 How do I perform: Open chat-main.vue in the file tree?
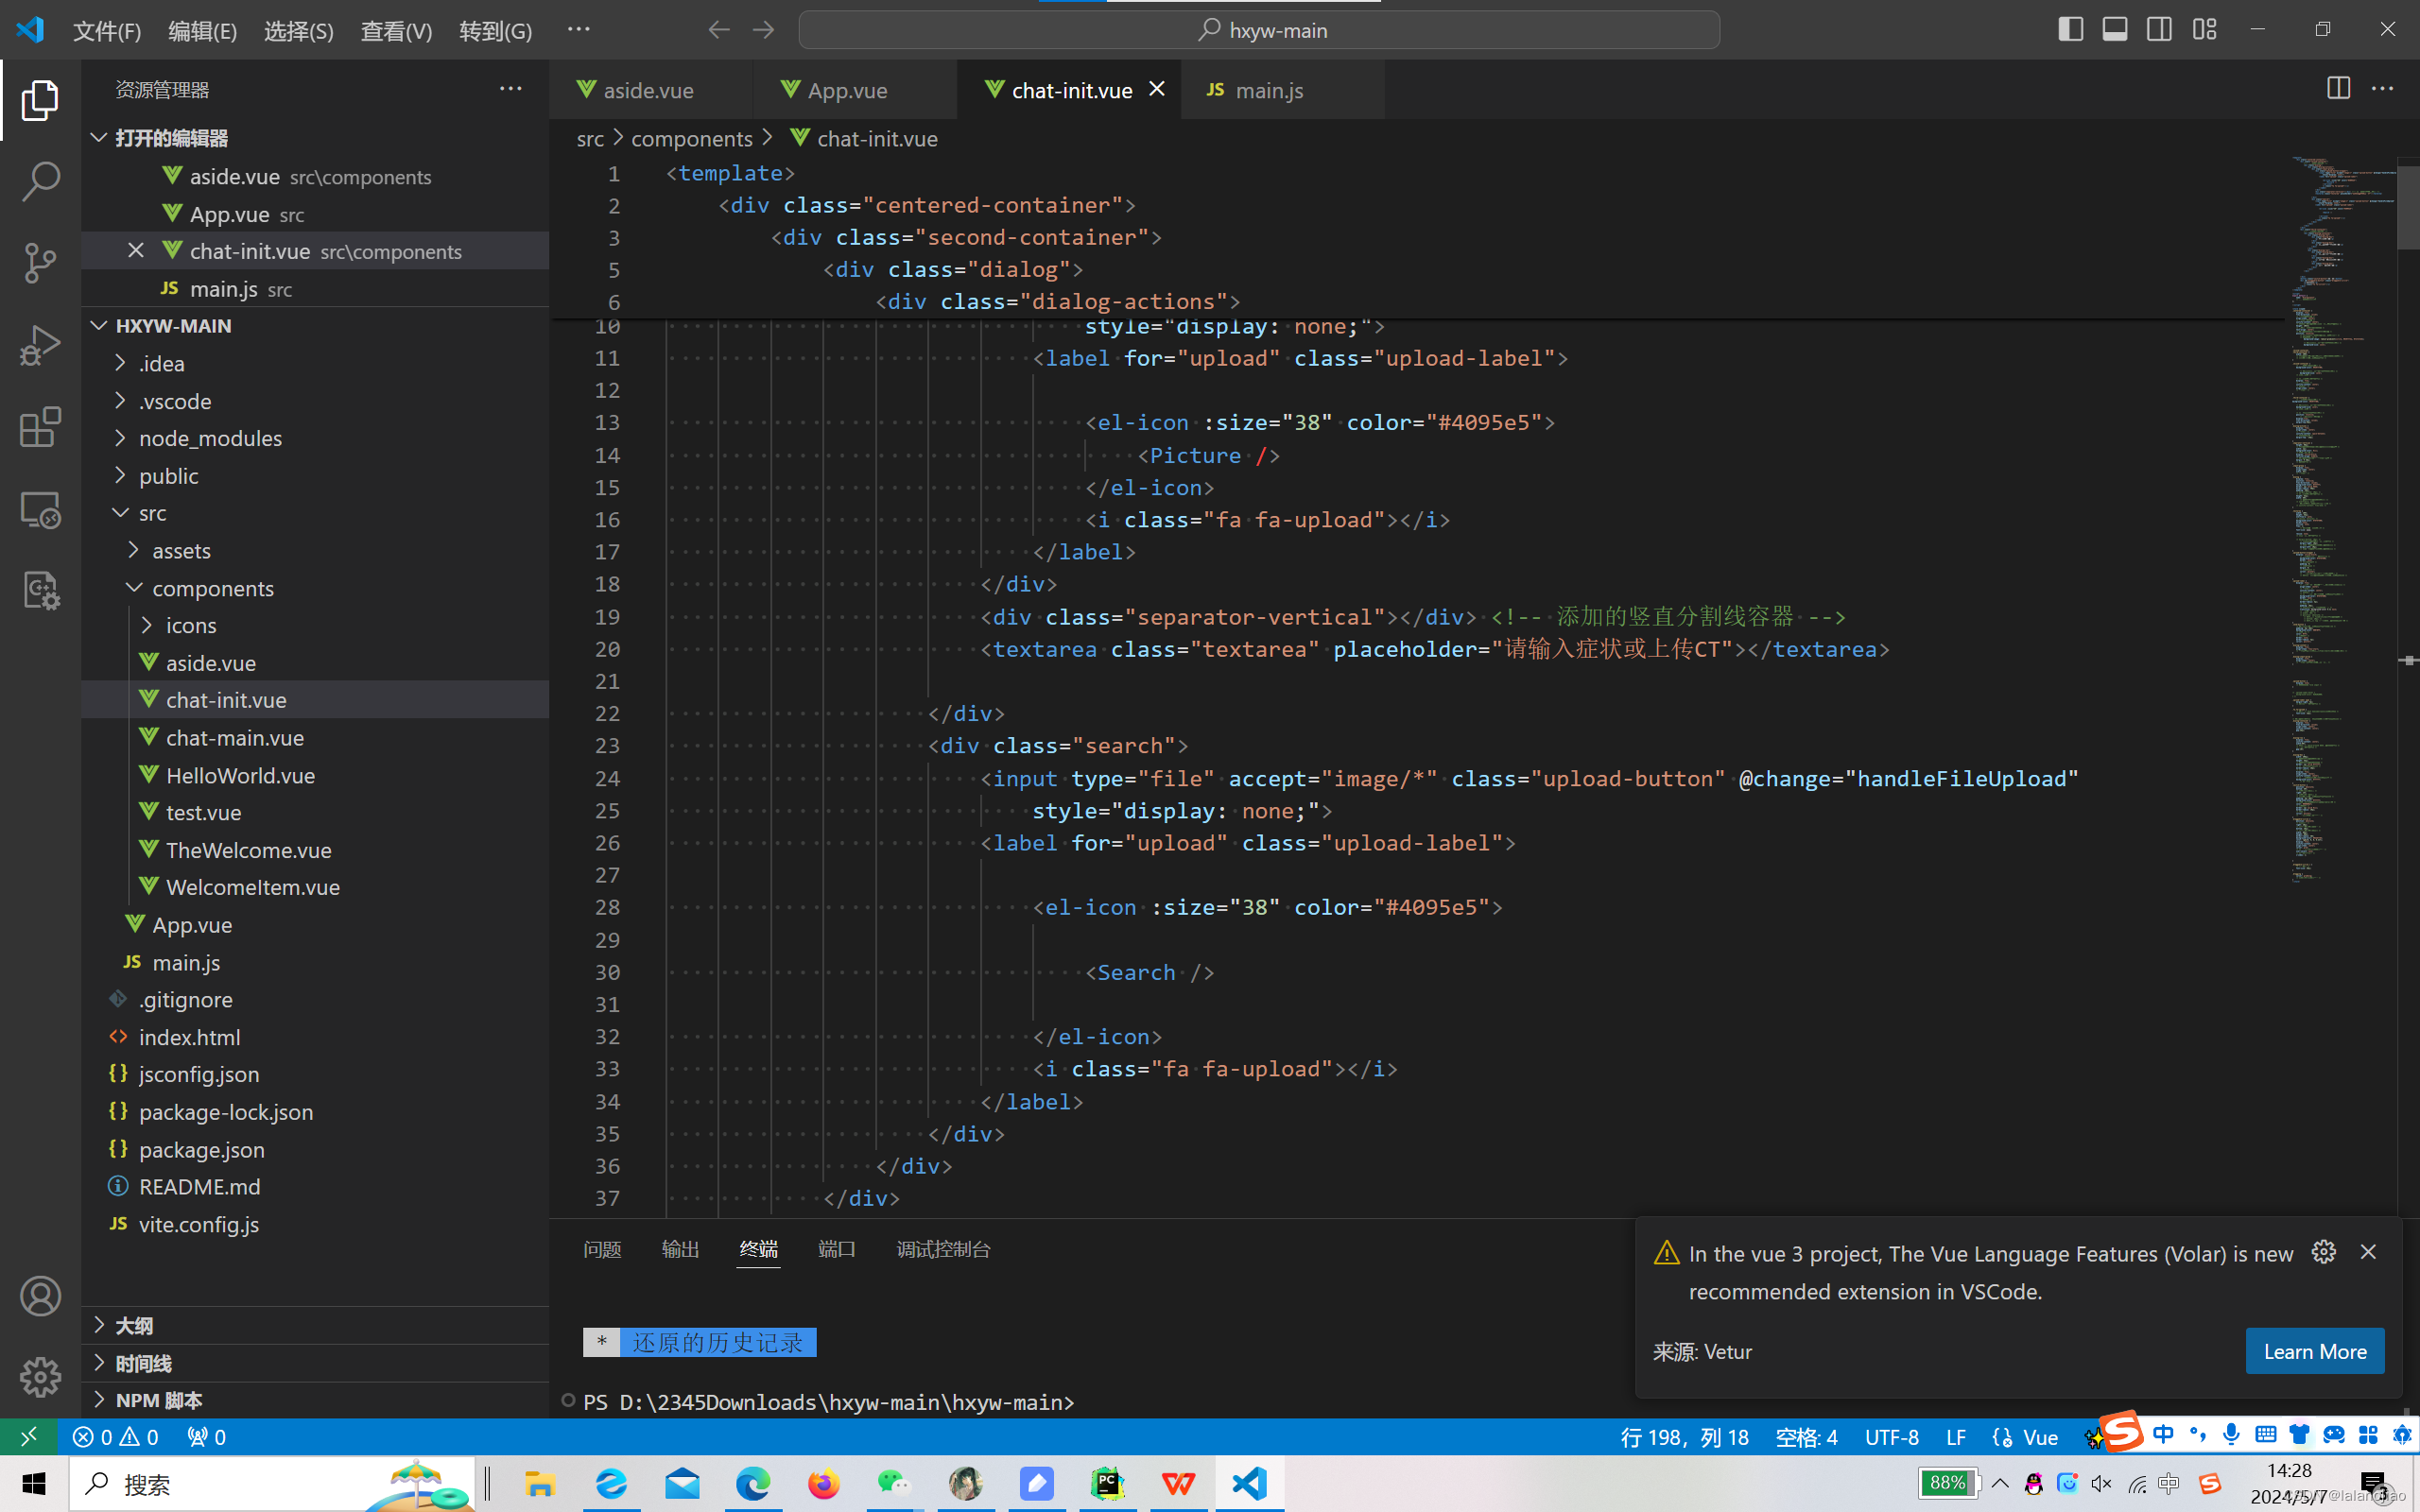click(315, 738)
